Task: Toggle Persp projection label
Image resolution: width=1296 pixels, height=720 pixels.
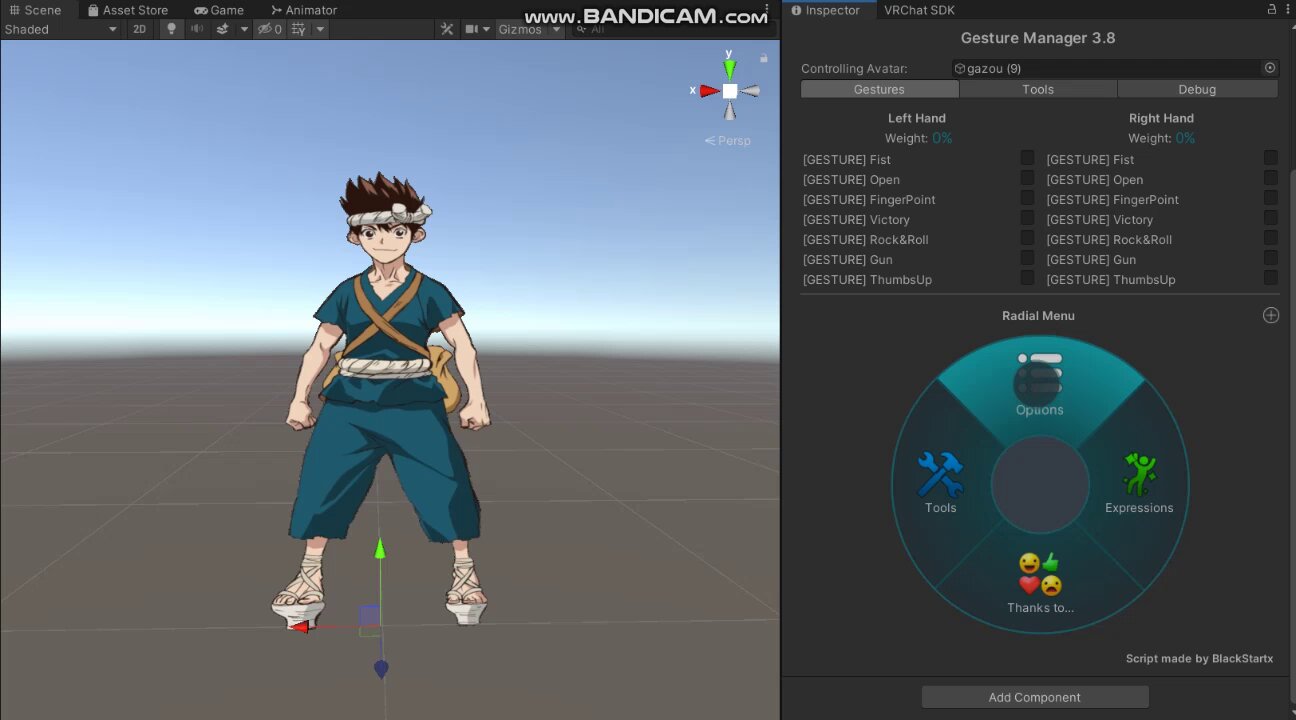Action: point(728,141)
